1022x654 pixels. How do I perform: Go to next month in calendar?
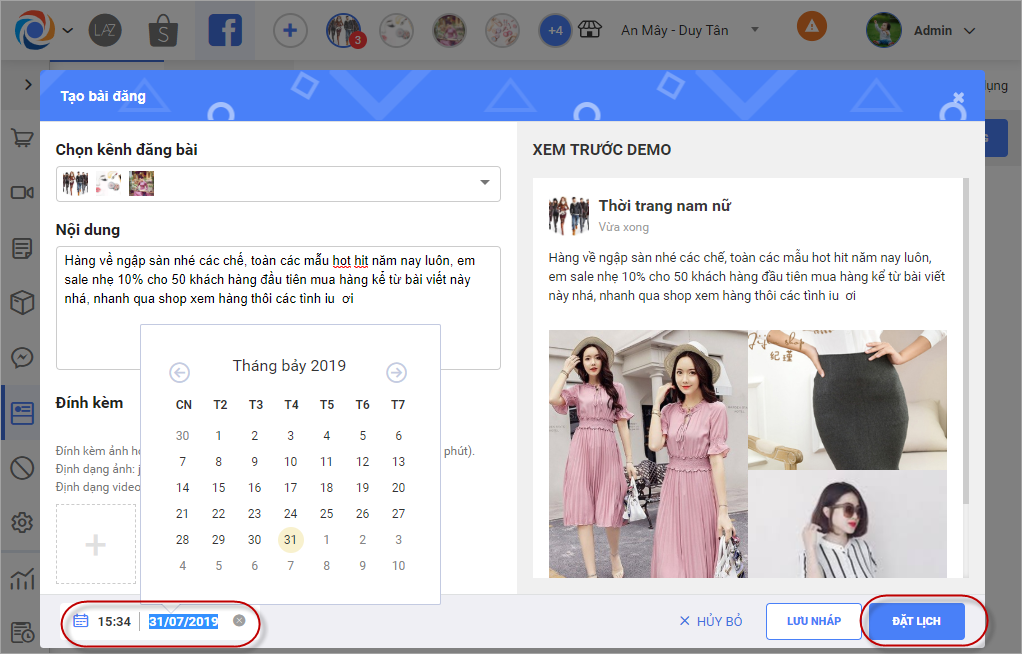[x=396, y=373]
